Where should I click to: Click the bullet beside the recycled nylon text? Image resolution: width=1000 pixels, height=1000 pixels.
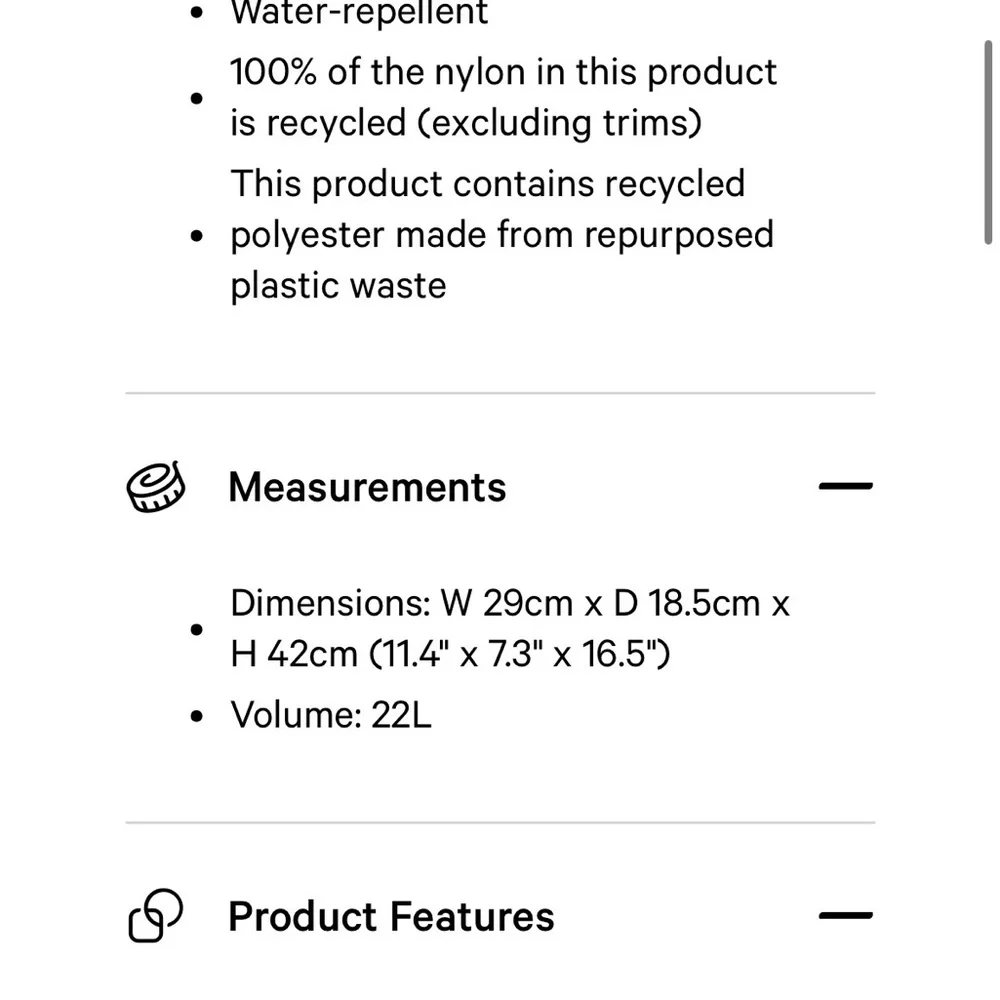tap(197, 98)
